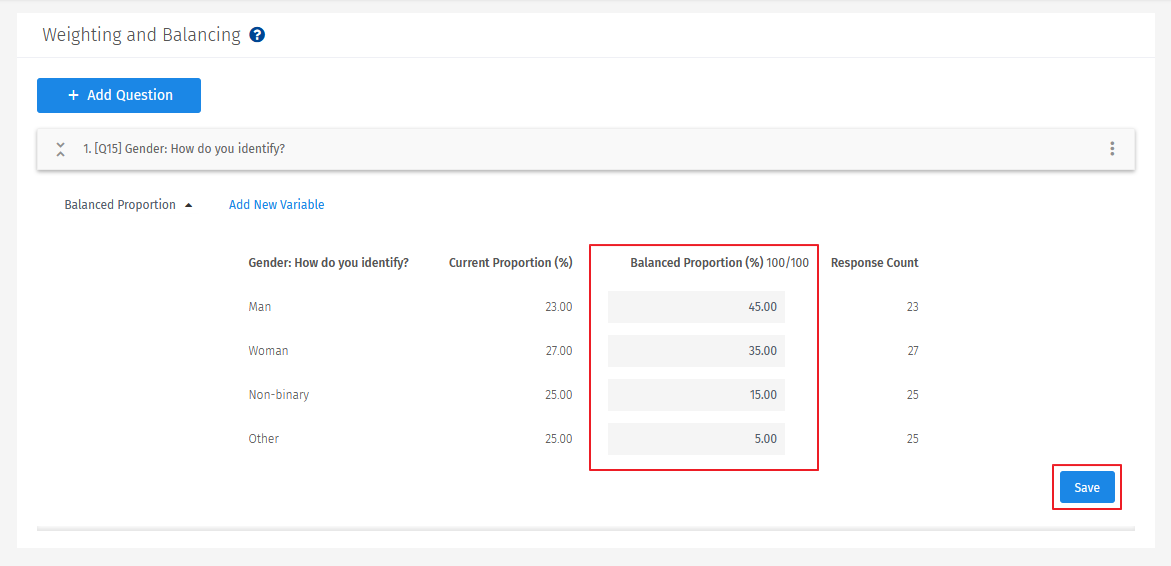Click the Current Proportion (%) column header
This screenshot has height=566, width=1171.
click(x=510, y=263)
